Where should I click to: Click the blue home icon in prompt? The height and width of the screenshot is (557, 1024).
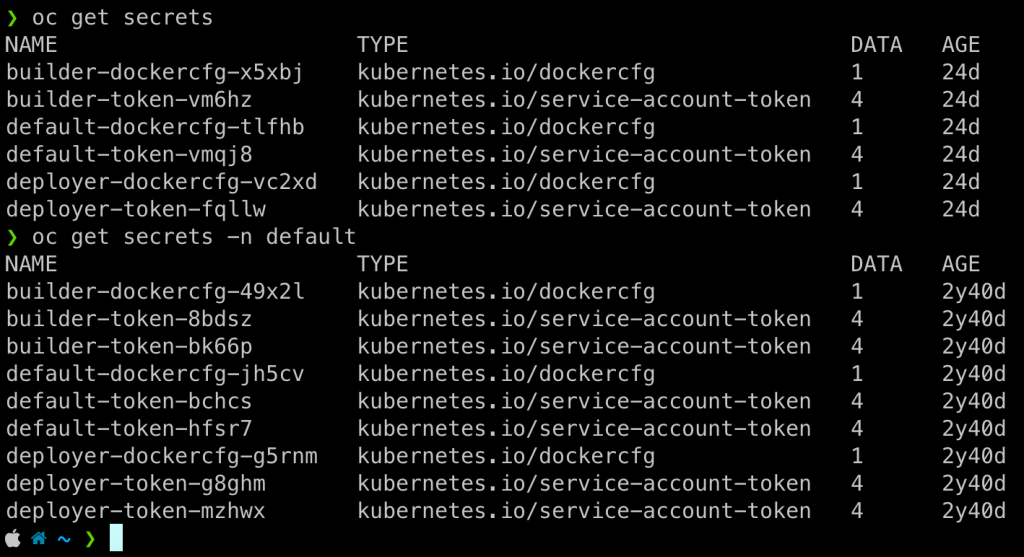click(39, 538)
